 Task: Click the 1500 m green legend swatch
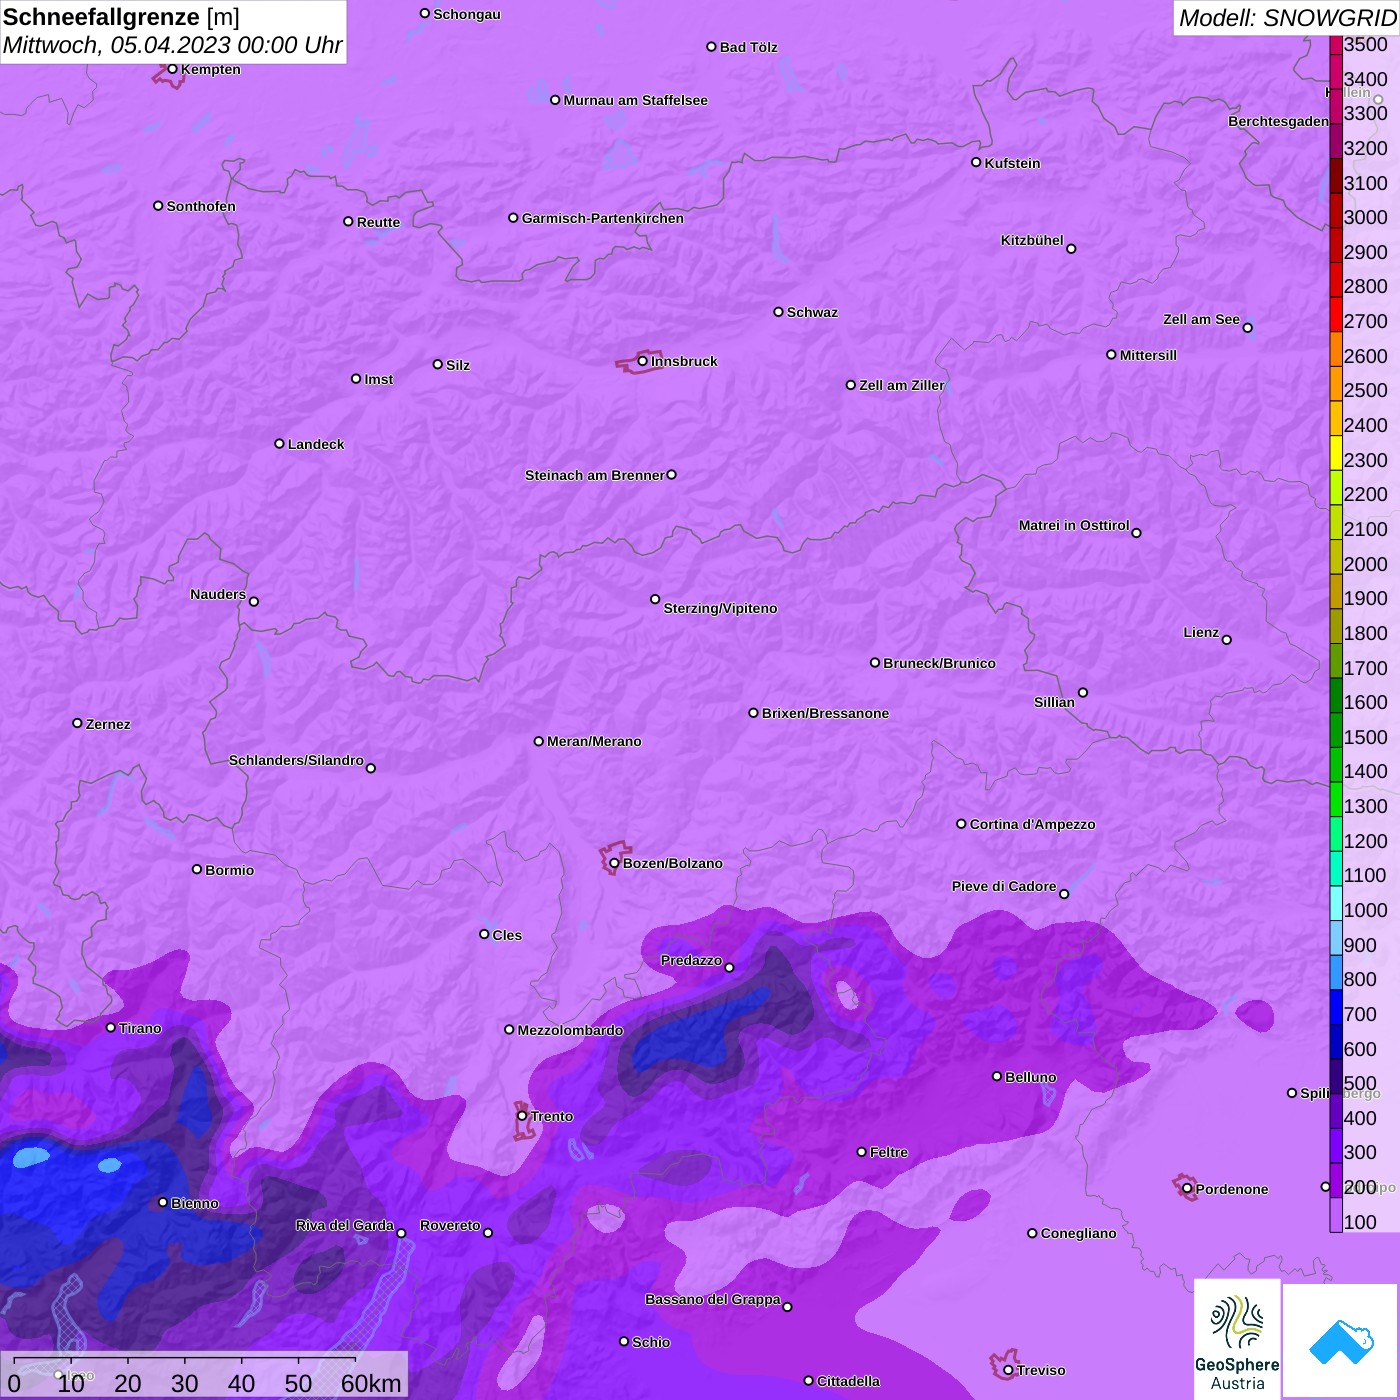(1336, 729)
